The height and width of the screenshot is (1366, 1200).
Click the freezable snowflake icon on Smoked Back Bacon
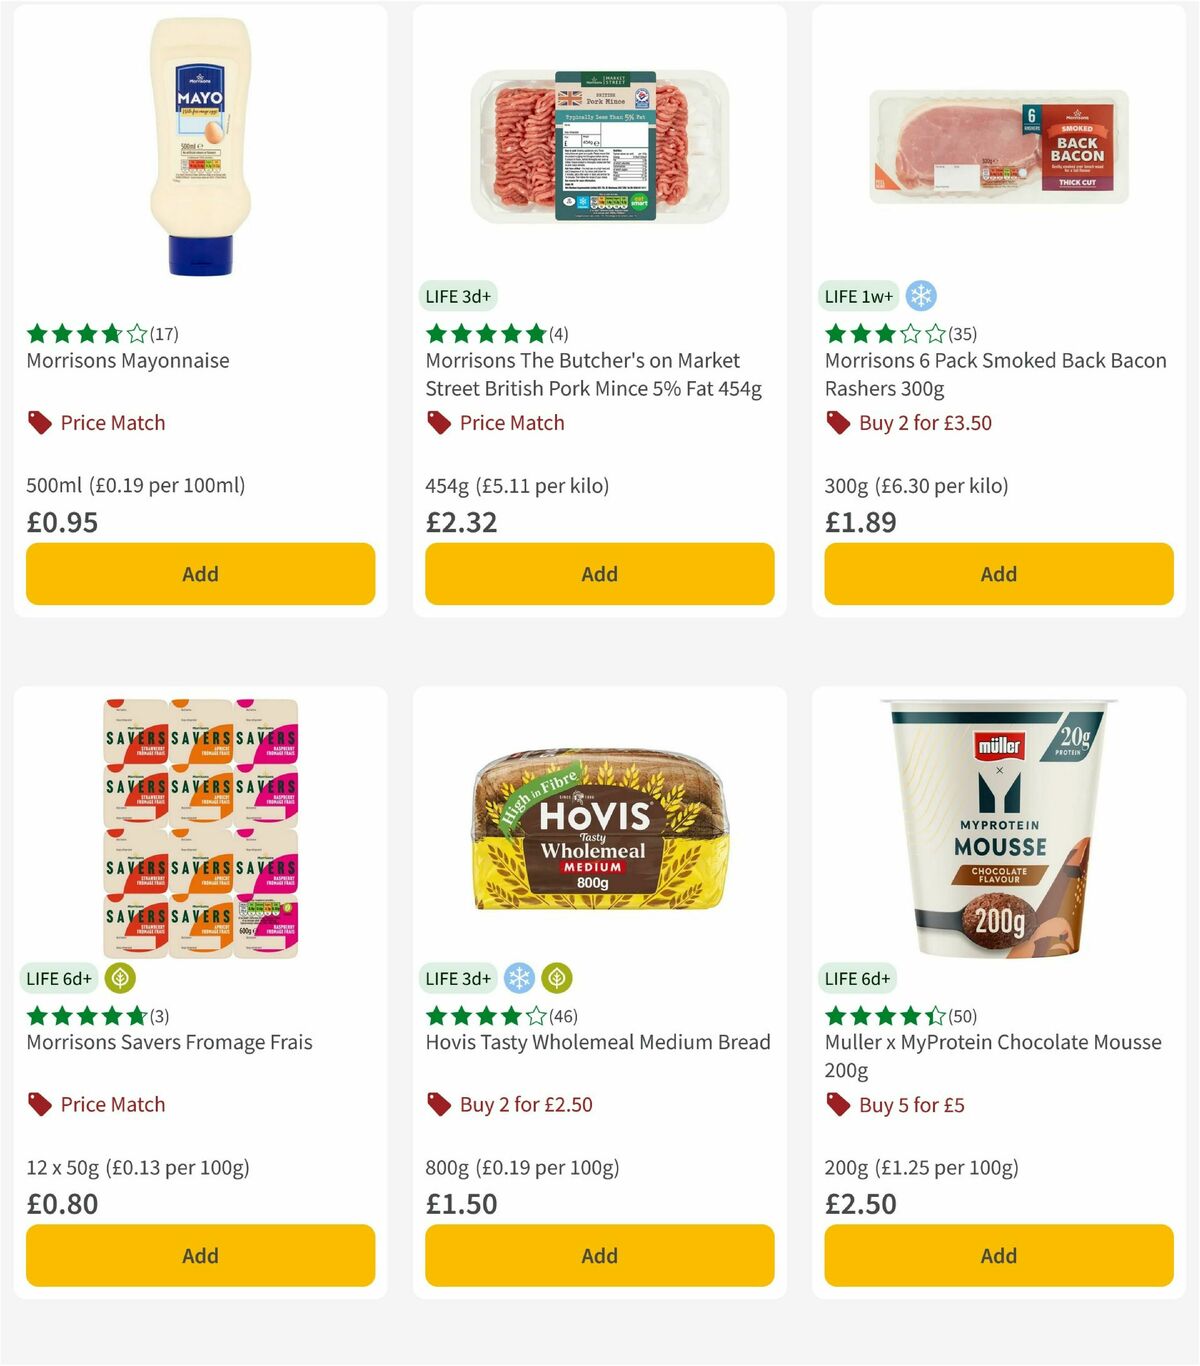920,296
